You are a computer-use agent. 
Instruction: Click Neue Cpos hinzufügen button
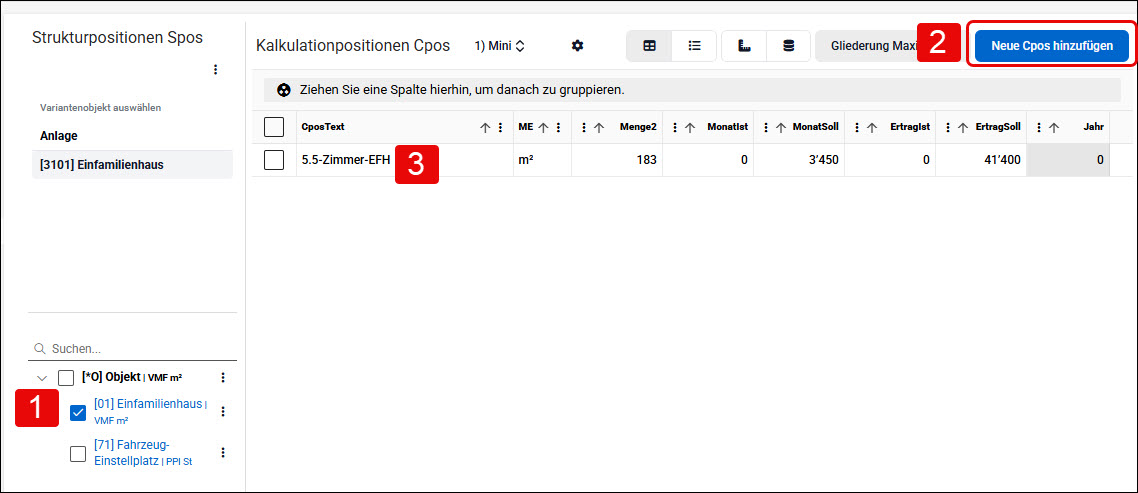[1052, 46]
